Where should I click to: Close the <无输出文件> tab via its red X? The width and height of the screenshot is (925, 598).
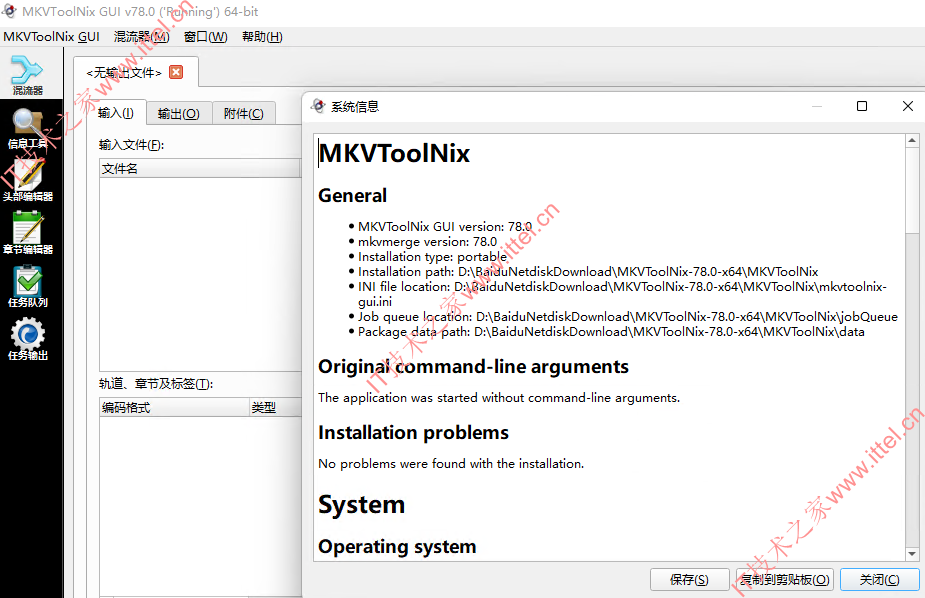click(x=176, y=72)
